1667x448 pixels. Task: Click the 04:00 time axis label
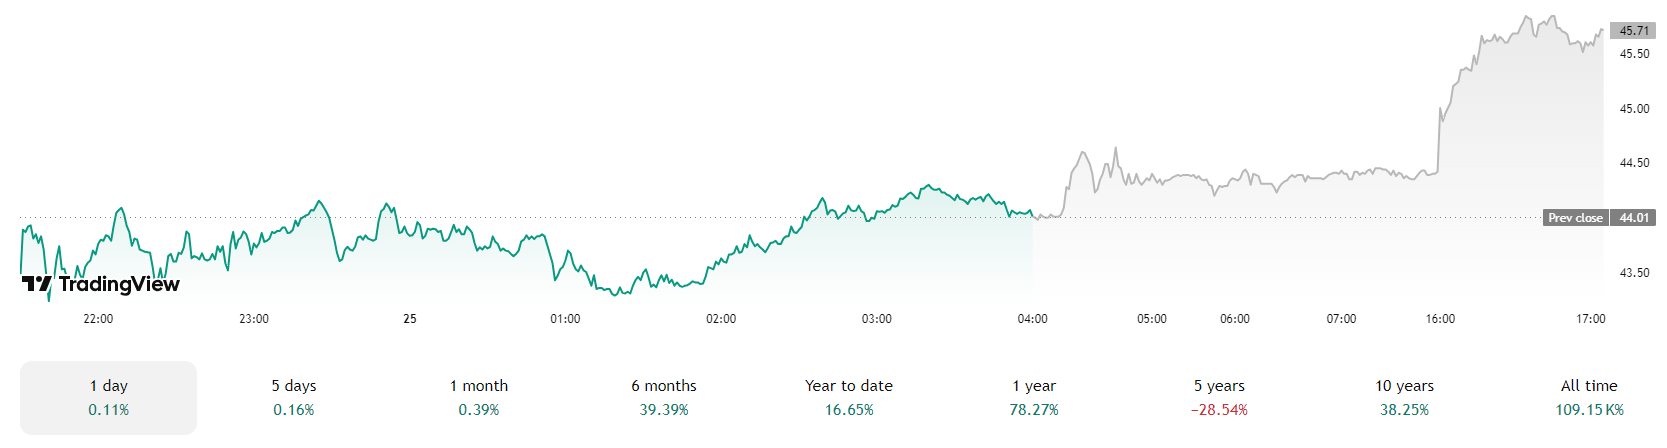[1032, 319]
